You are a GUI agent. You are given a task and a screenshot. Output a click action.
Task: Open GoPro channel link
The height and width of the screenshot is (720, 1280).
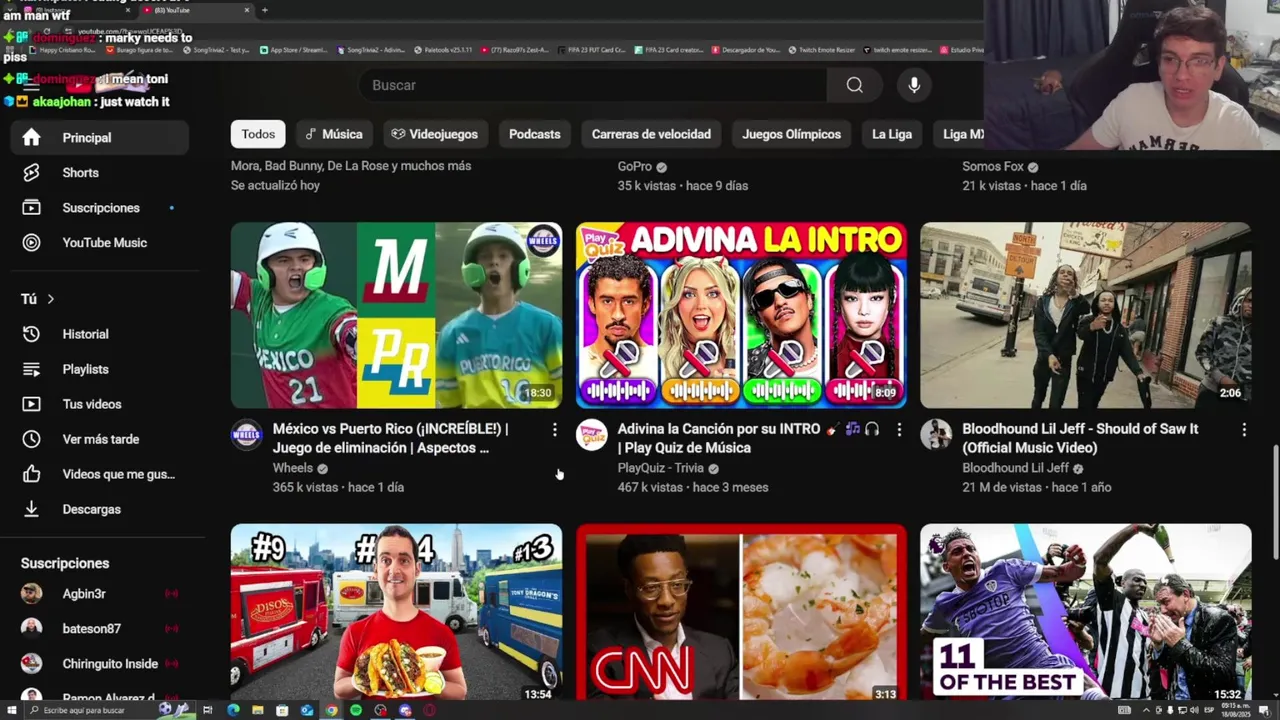tap(634, 167)
